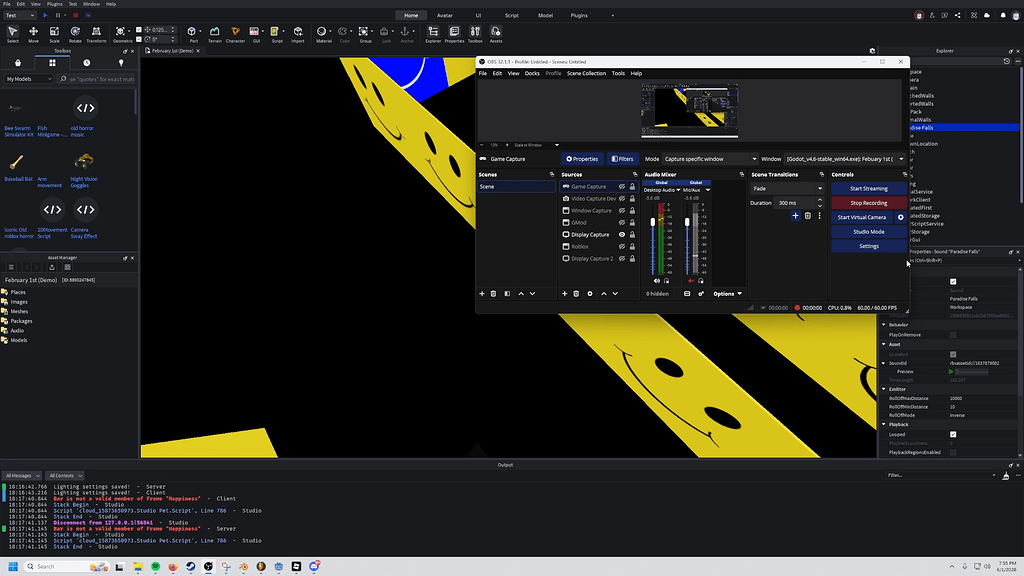Open the Material picker

pos(323,34)
